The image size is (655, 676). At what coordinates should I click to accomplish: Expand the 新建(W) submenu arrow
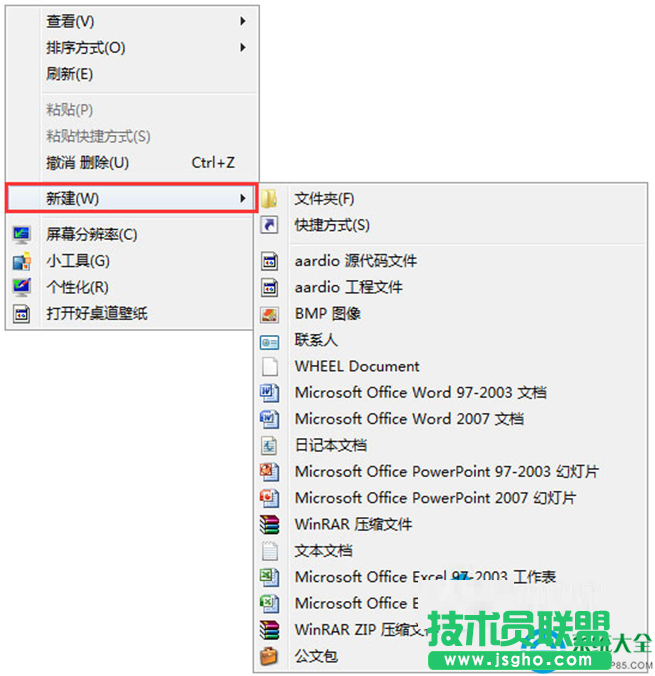pyautogui.click(x=243, y=199)
